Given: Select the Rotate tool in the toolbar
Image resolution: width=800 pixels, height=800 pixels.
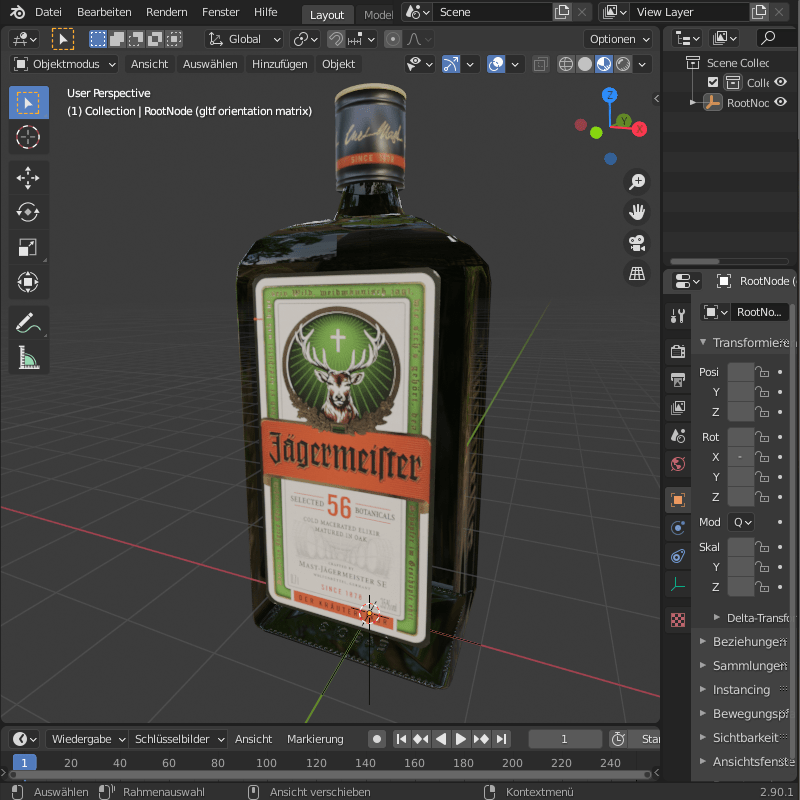Looking at the screenshot, I should [28, 212].
